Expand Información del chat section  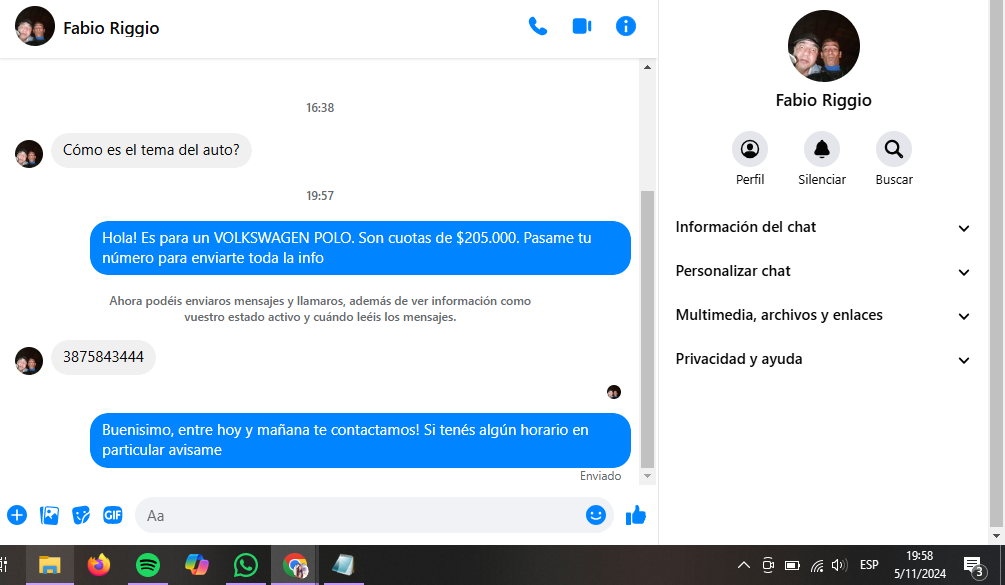(823, 228)
